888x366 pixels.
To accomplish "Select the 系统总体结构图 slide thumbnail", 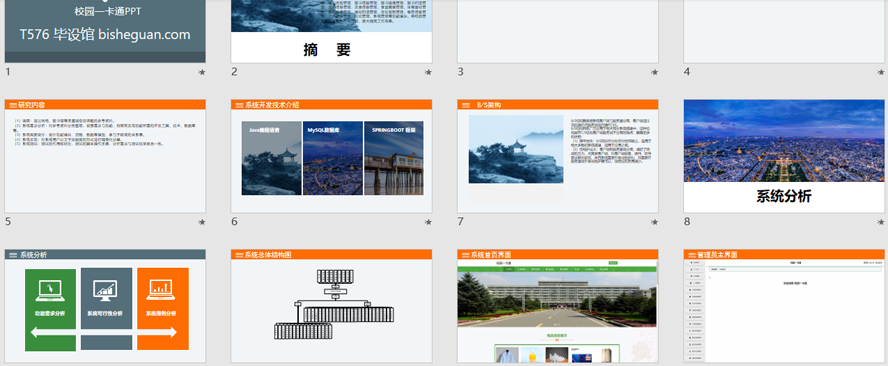I will click(331, 307).
